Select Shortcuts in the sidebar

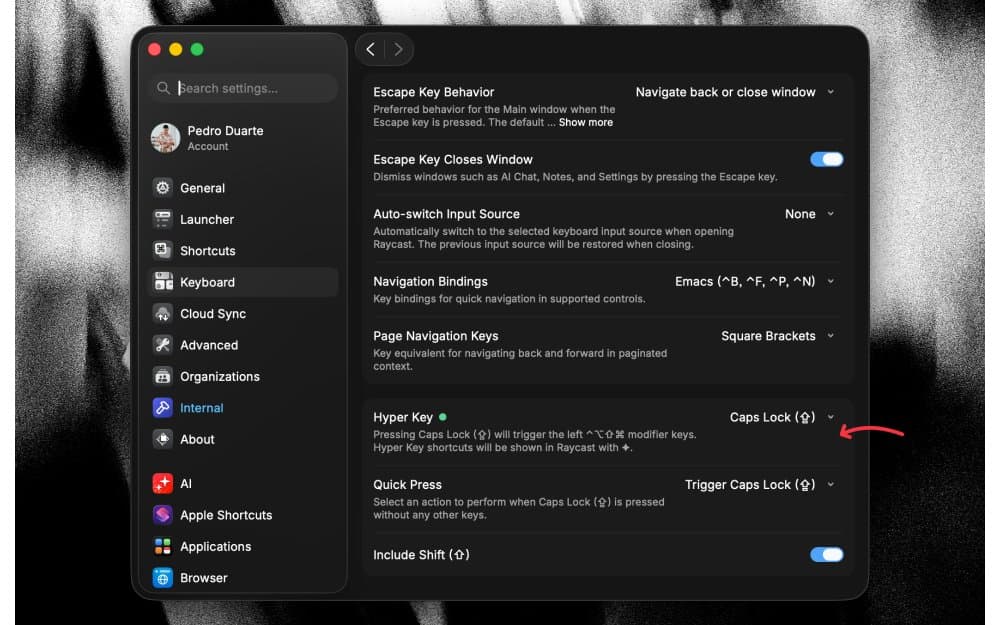[244, 250]
